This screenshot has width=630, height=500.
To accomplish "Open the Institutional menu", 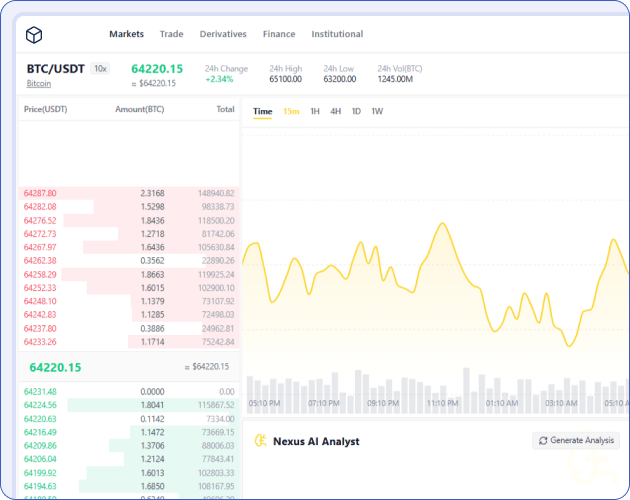I will pos(337,34).
